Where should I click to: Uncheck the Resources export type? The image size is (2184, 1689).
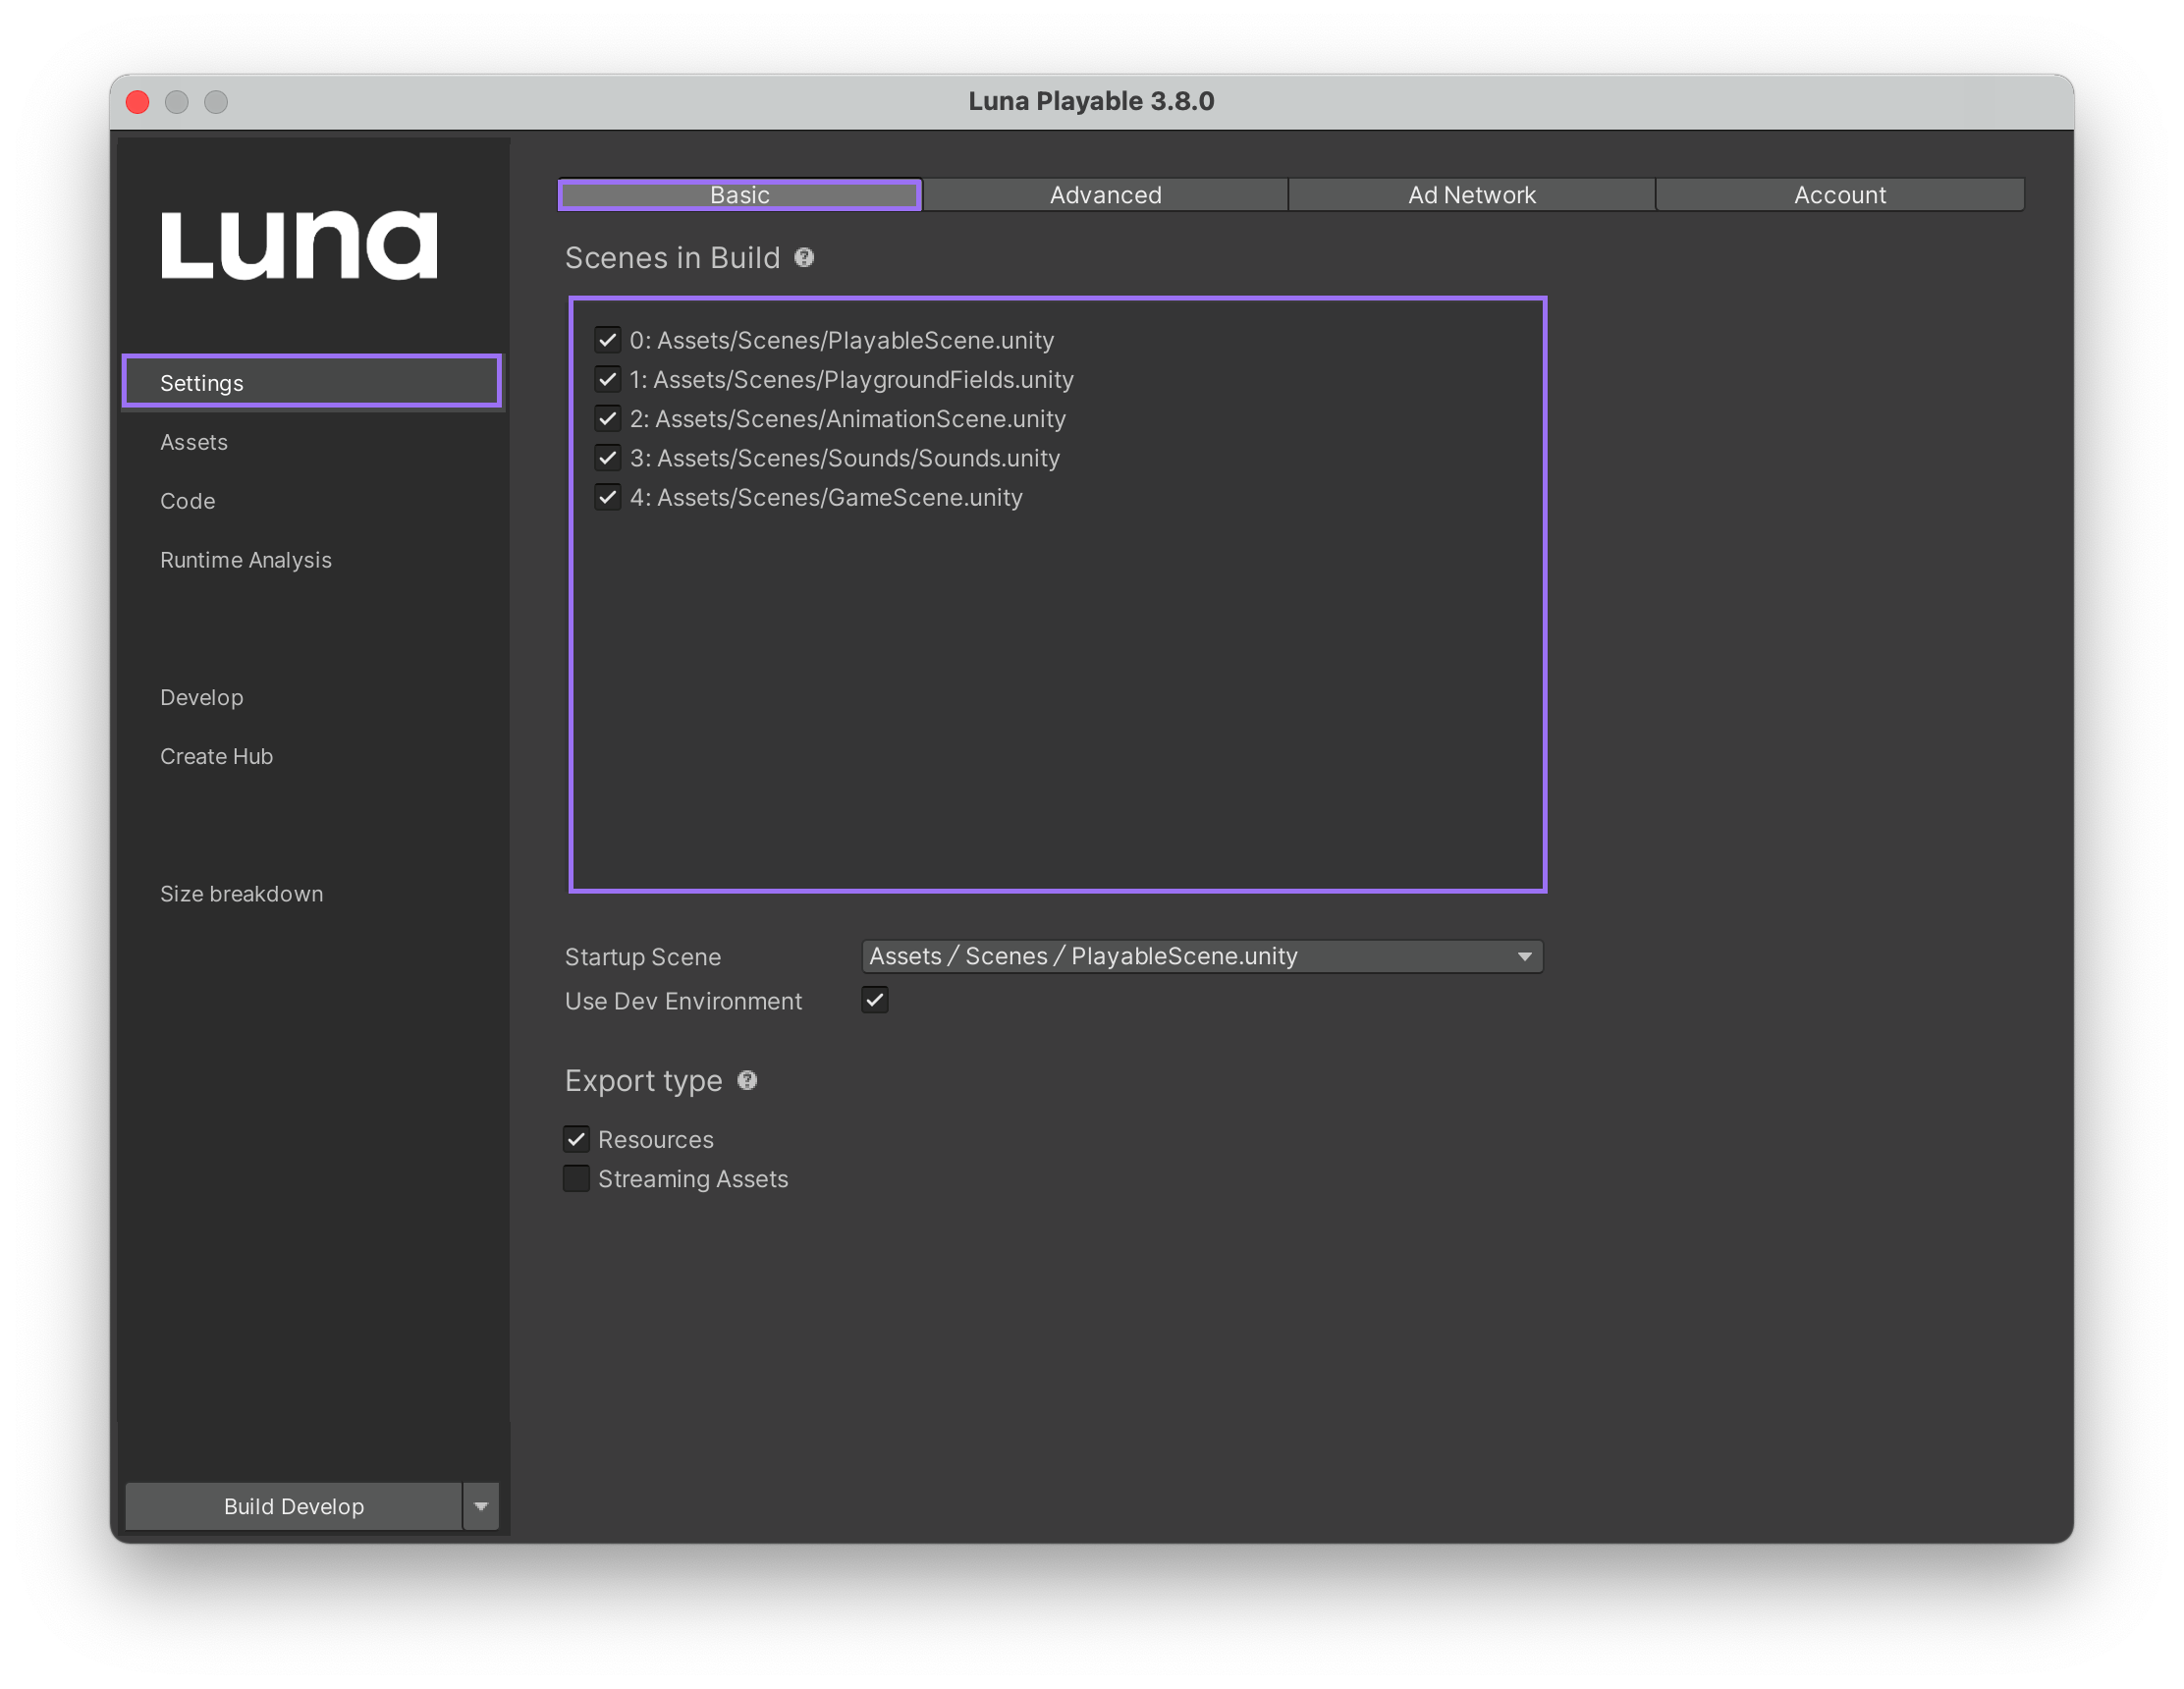pos(576,1139)
